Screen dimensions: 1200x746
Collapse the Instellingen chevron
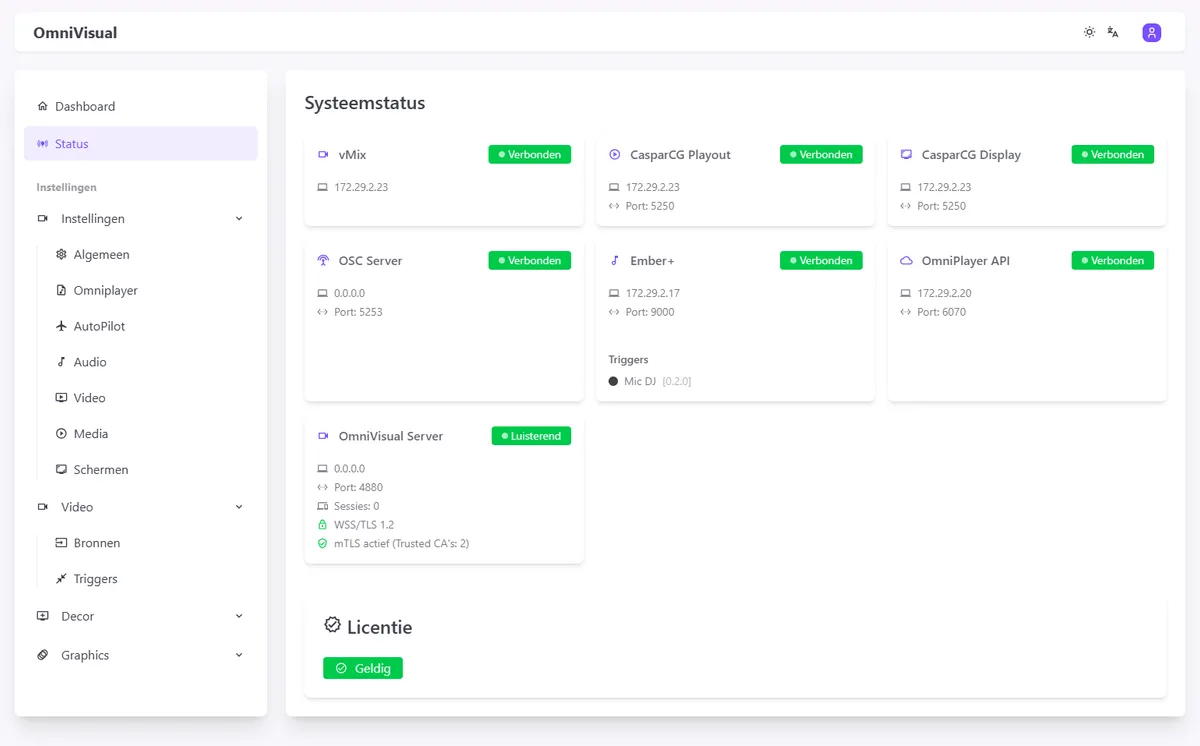[239, 219]
